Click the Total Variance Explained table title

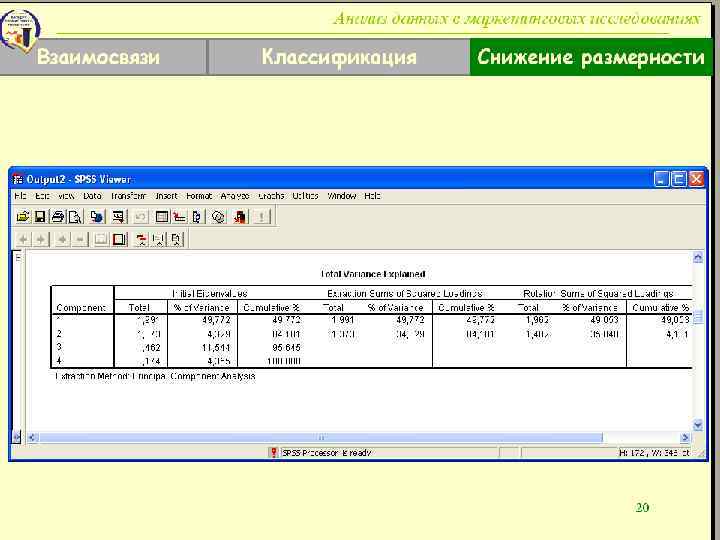(373, 274)
